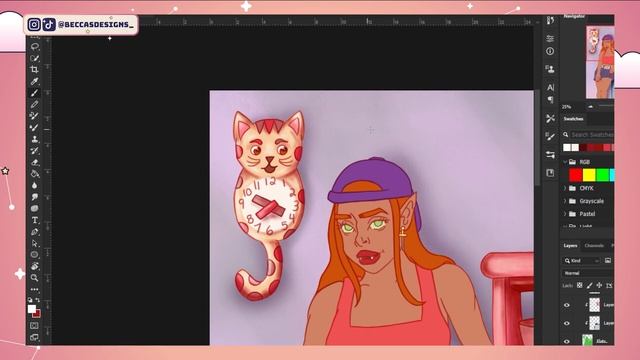Swap foreground and background colors
The width and height of the screenshot is (640, 360).
[38, 300]
